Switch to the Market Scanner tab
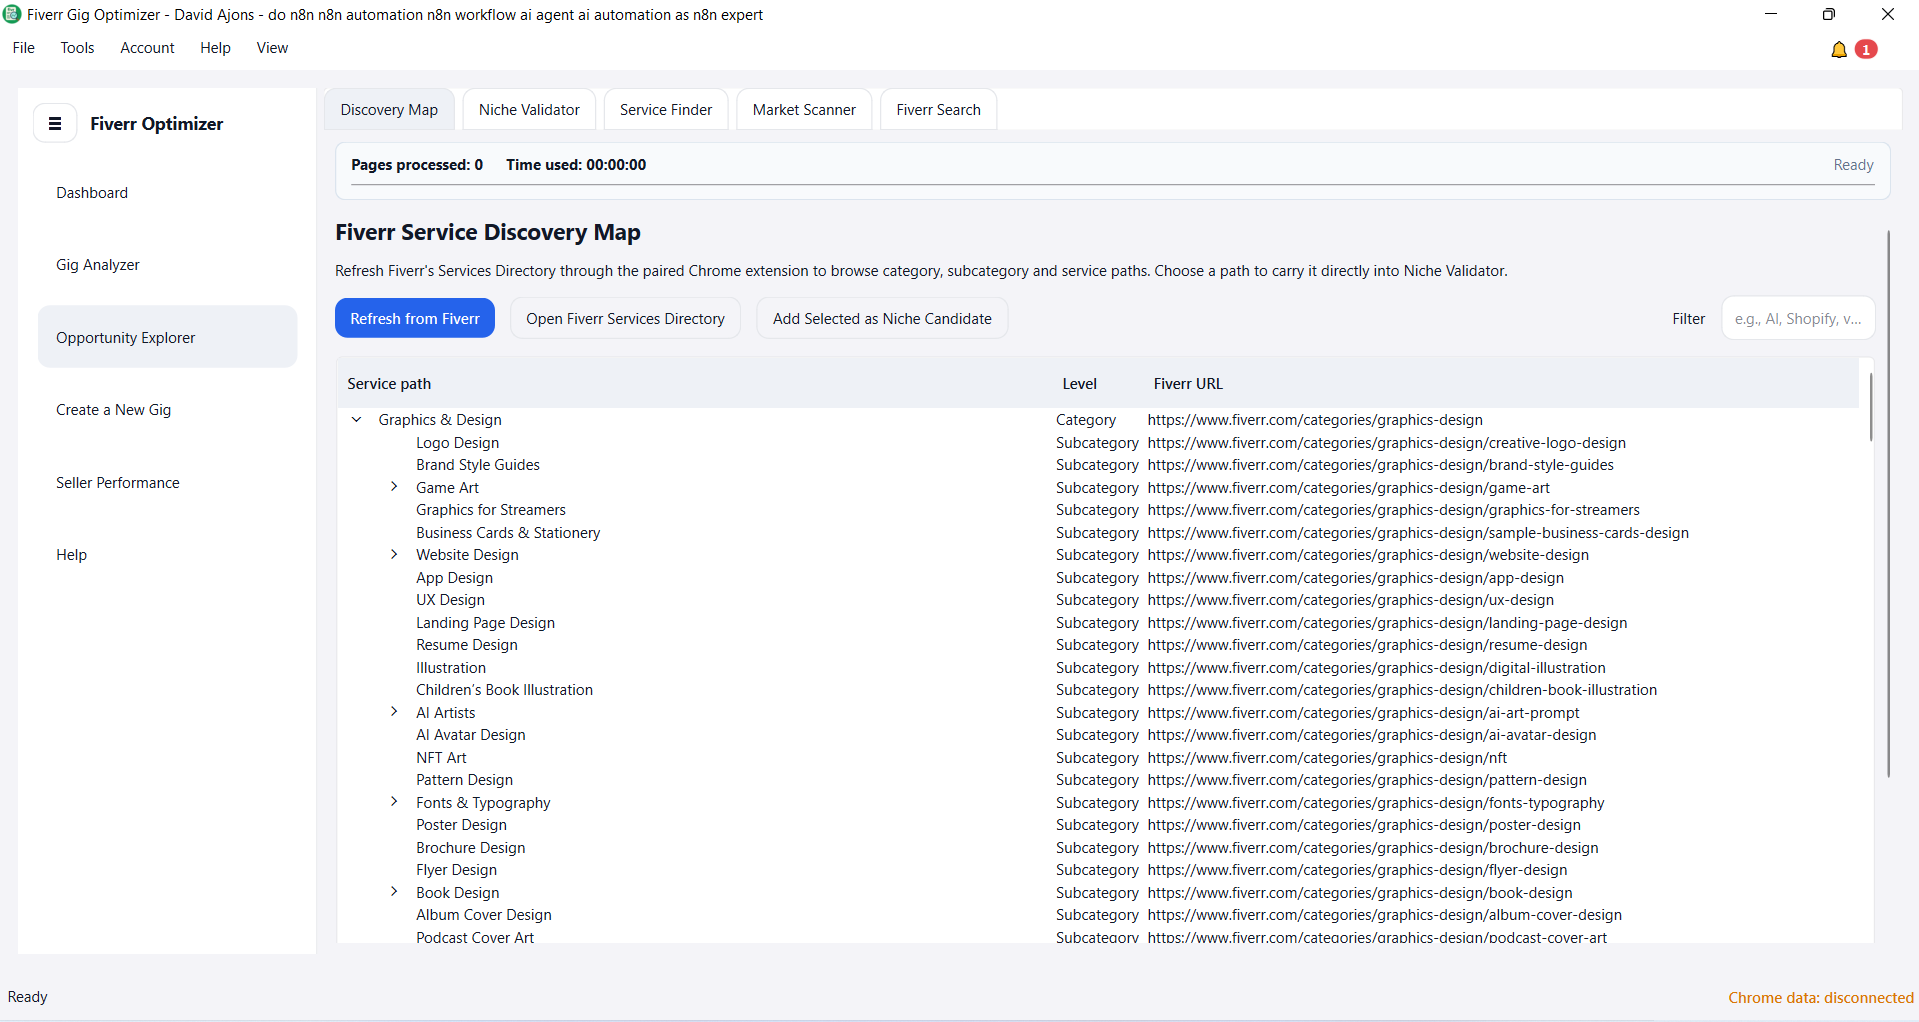Viewport: 1919px width, 1022px height. pyautogui.click(x=804, y=110)
